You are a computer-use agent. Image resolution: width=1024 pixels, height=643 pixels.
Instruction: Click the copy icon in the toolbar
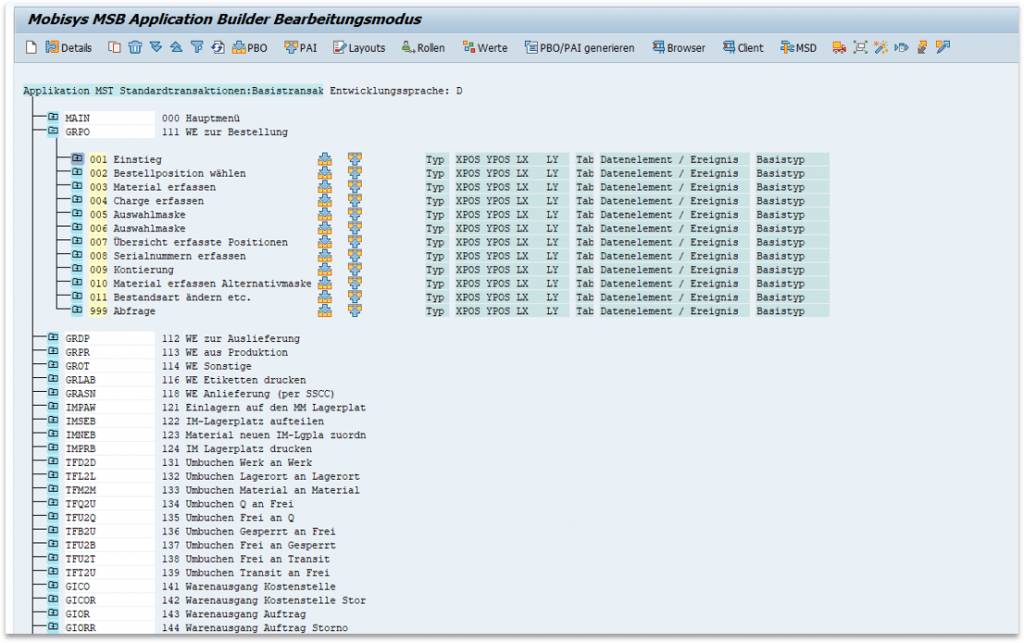[116, 47]
